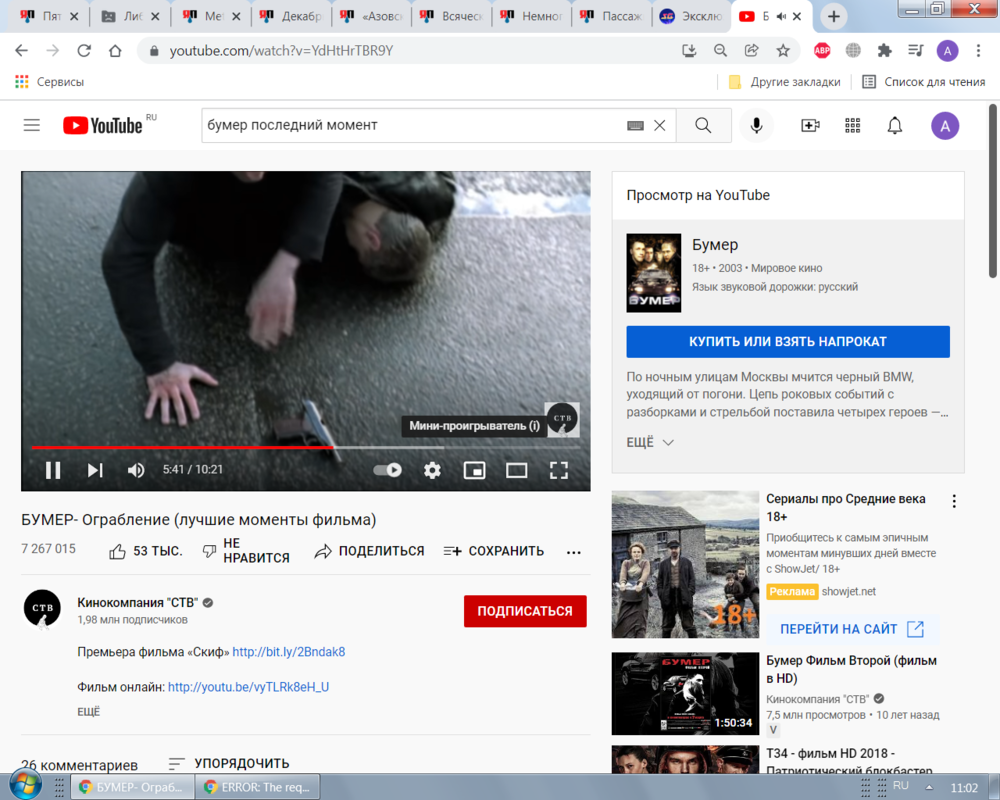Open Кинокомпания "СТВ" channel avatar
The height and width of the screenshot is (800, 1000).
(x=42, y=609)
